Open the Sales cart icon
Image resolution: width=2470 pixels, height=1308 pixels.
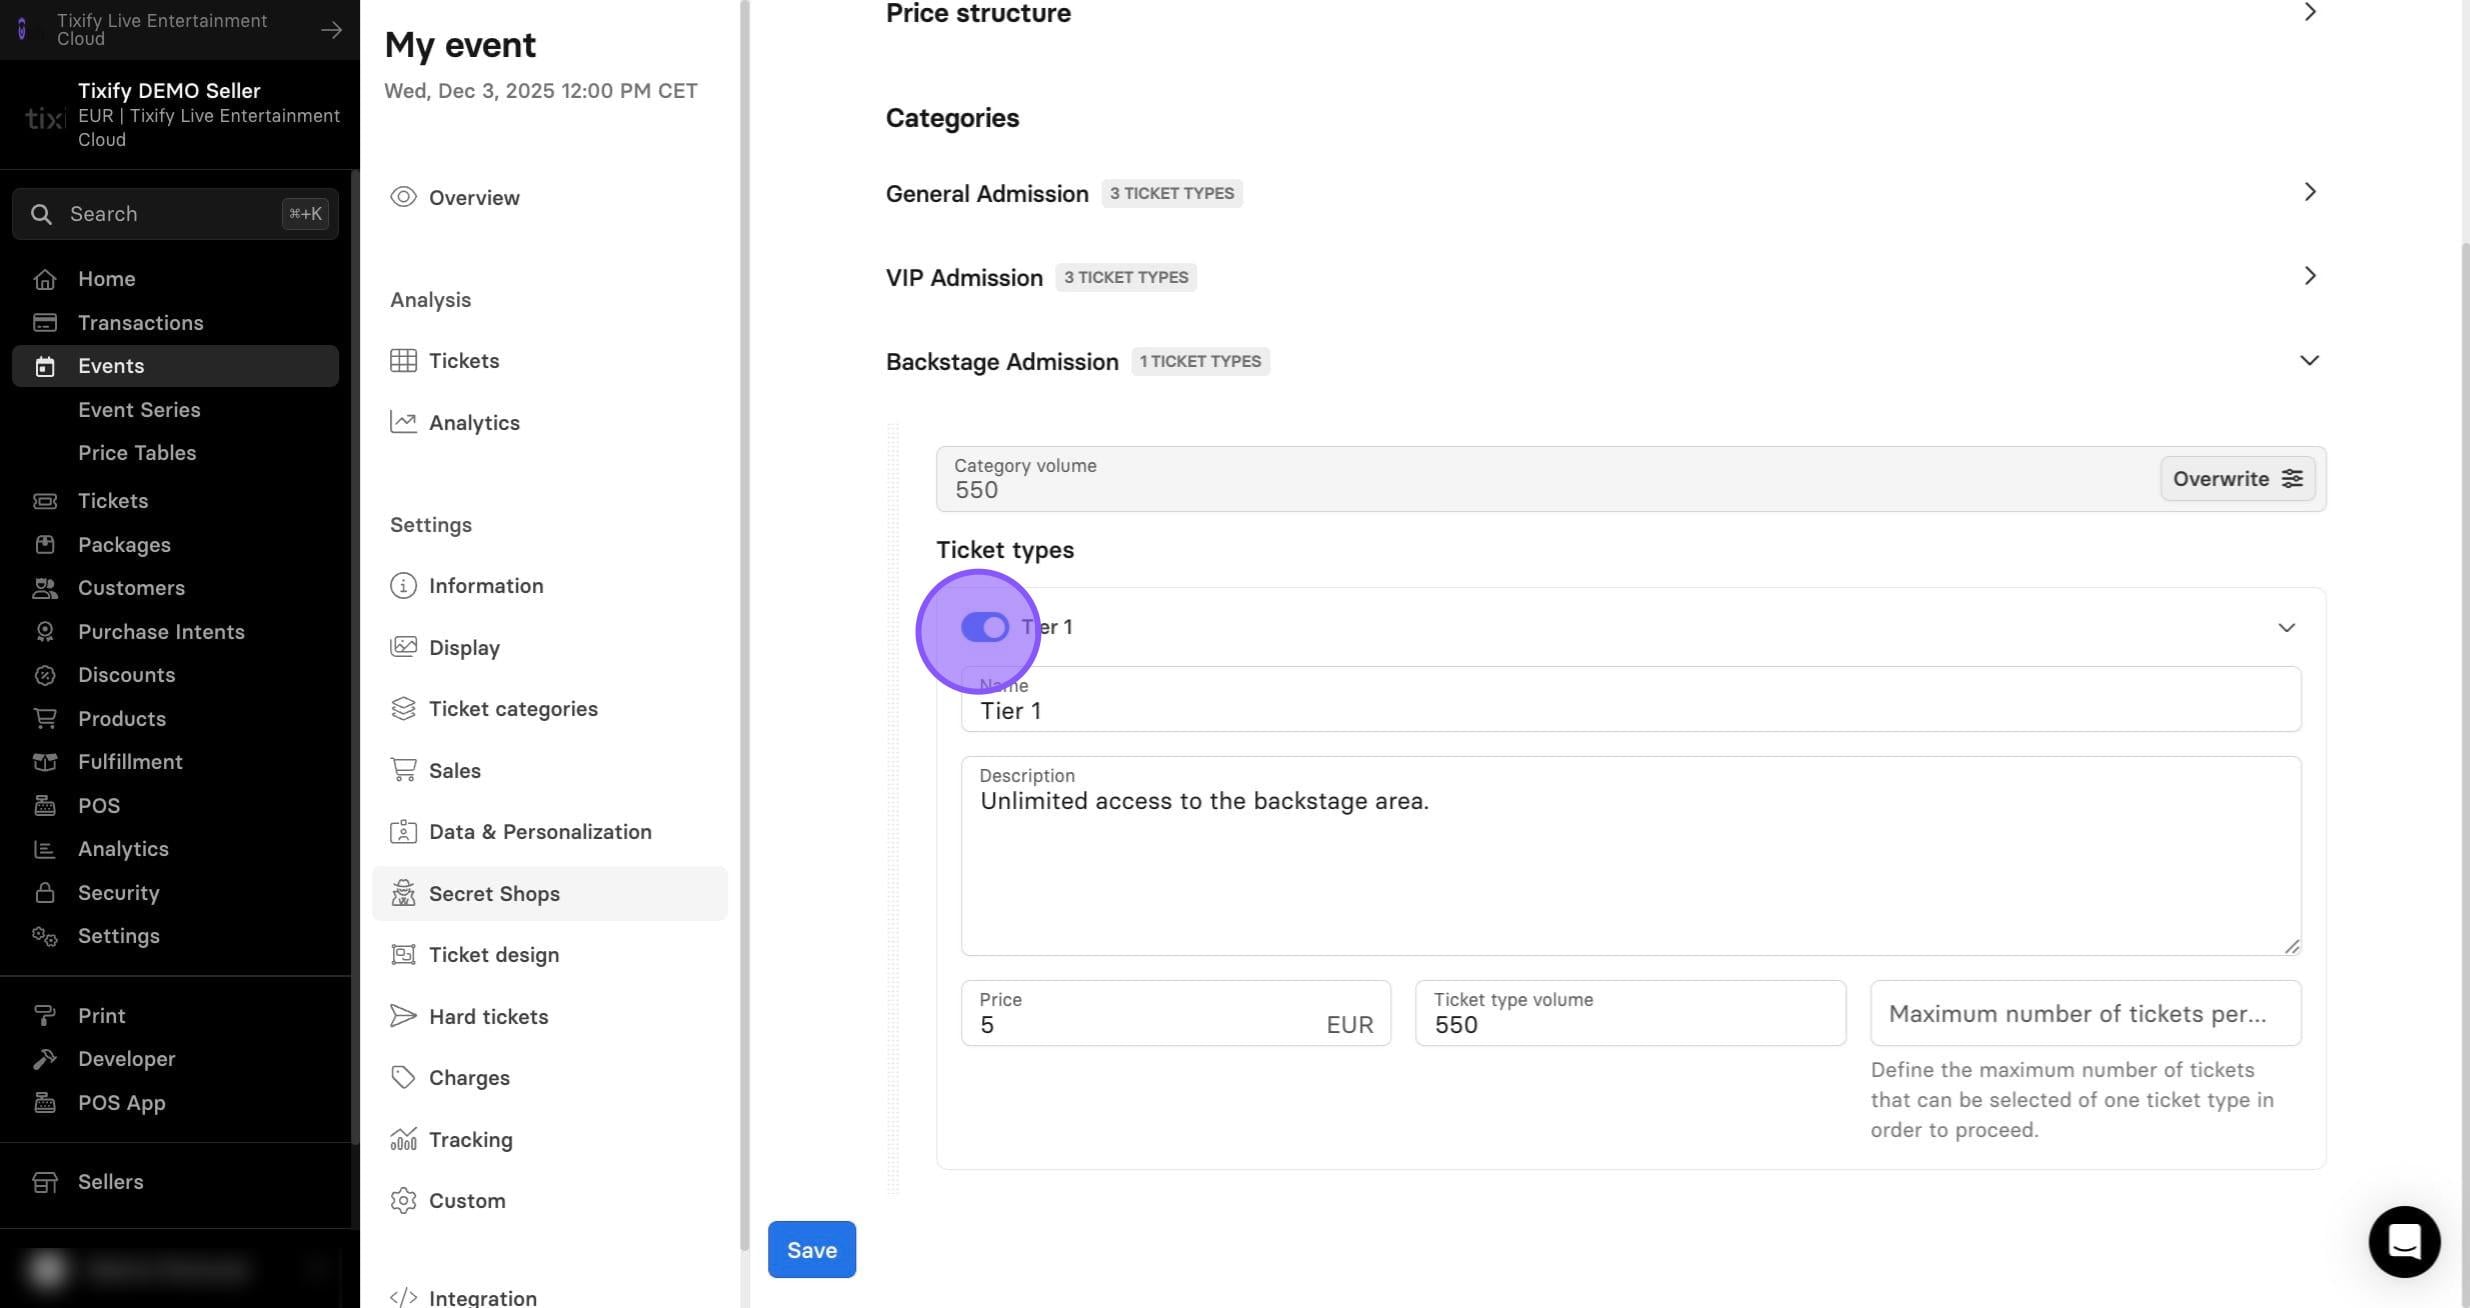tap(403, 770)
